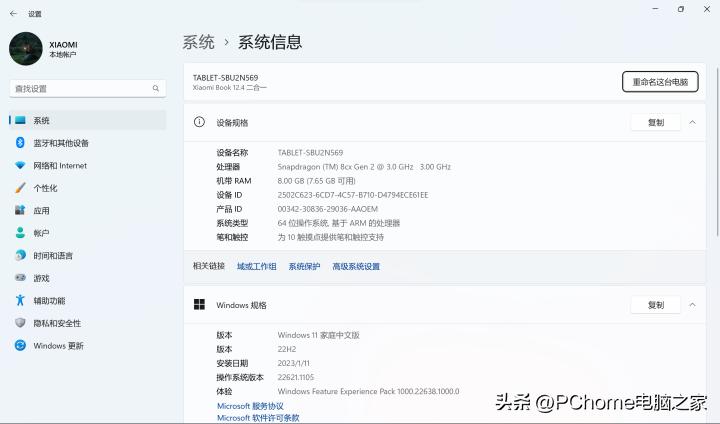Select the 为 10 触摸点 pen and touch text
This screenshot has height=424, width=720.
click(331, 237)
